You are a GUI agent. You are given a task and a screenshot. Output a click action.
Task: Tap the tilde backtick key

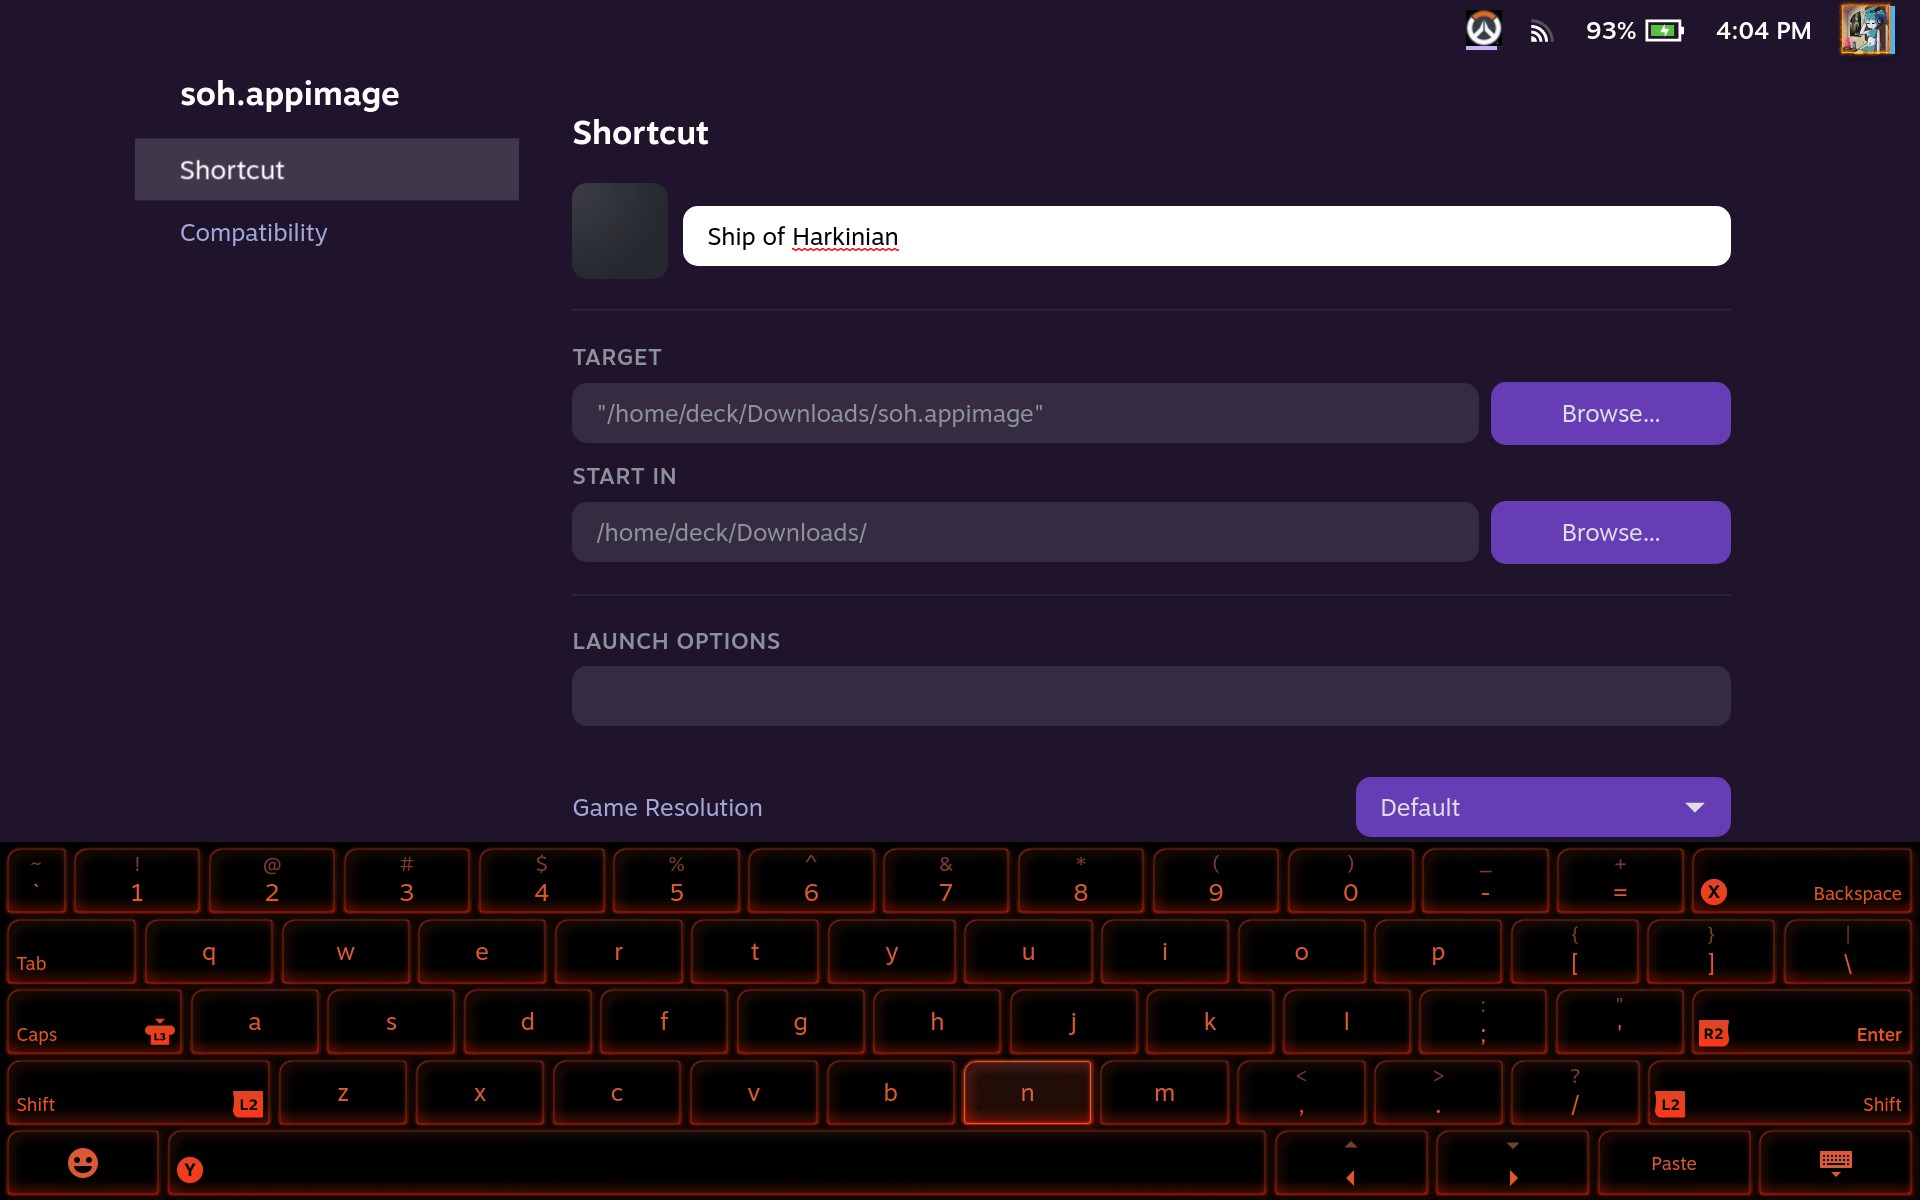37,881
